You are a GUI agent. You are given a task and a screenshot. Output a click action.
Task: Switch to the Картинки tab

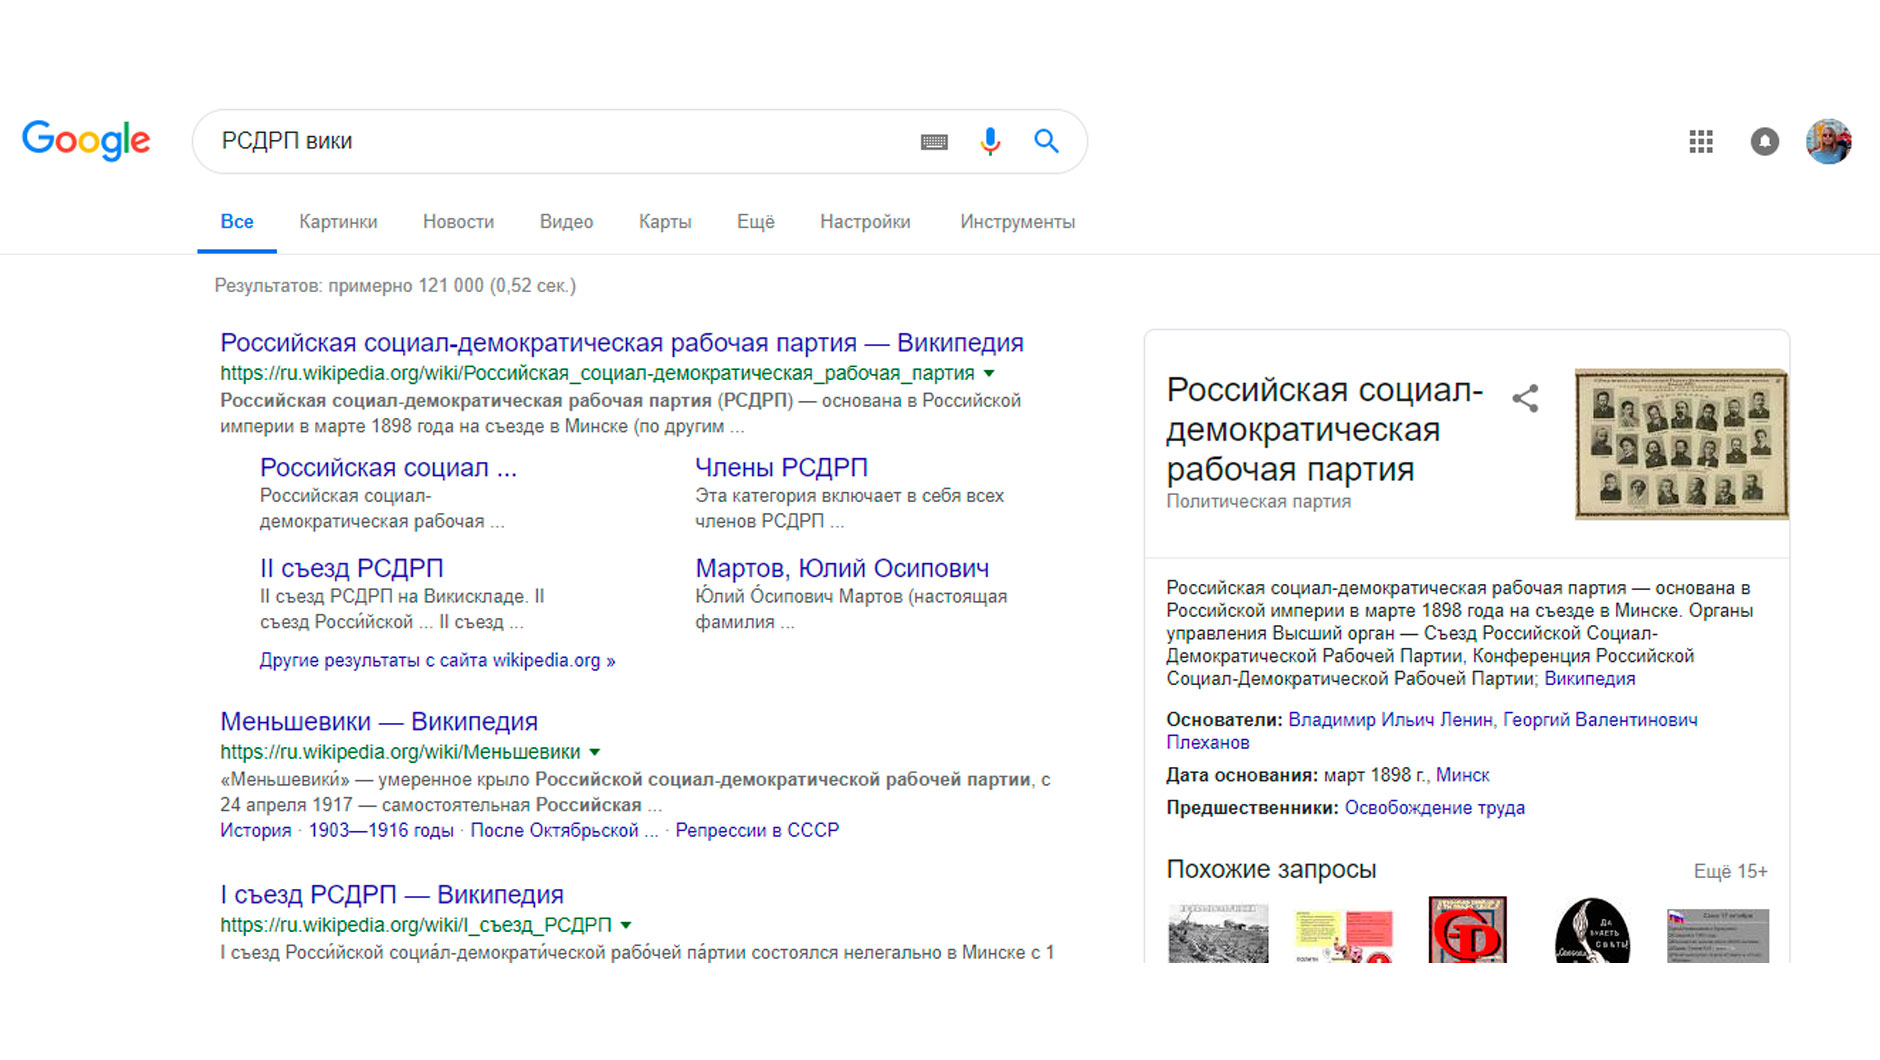click(338, 222)
